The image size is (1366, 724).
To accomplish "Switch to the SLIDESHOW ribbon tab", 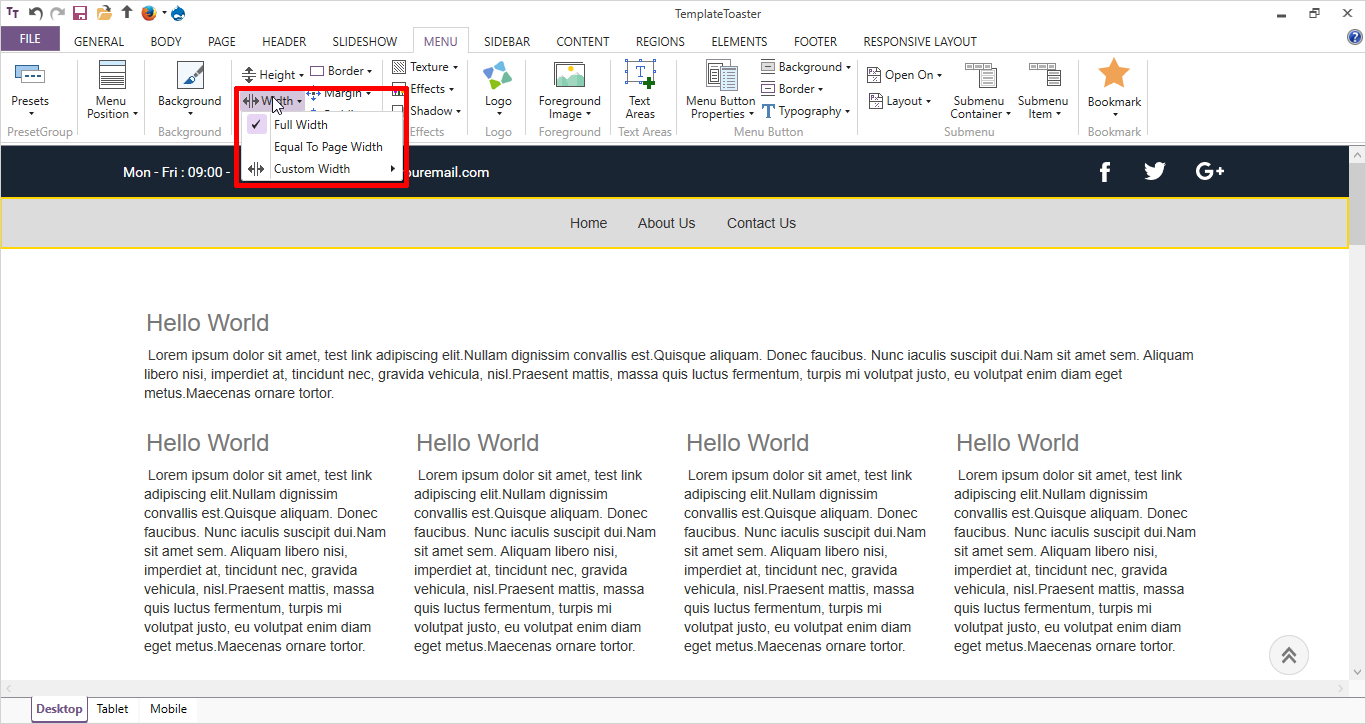I will [x=365, y=42].
